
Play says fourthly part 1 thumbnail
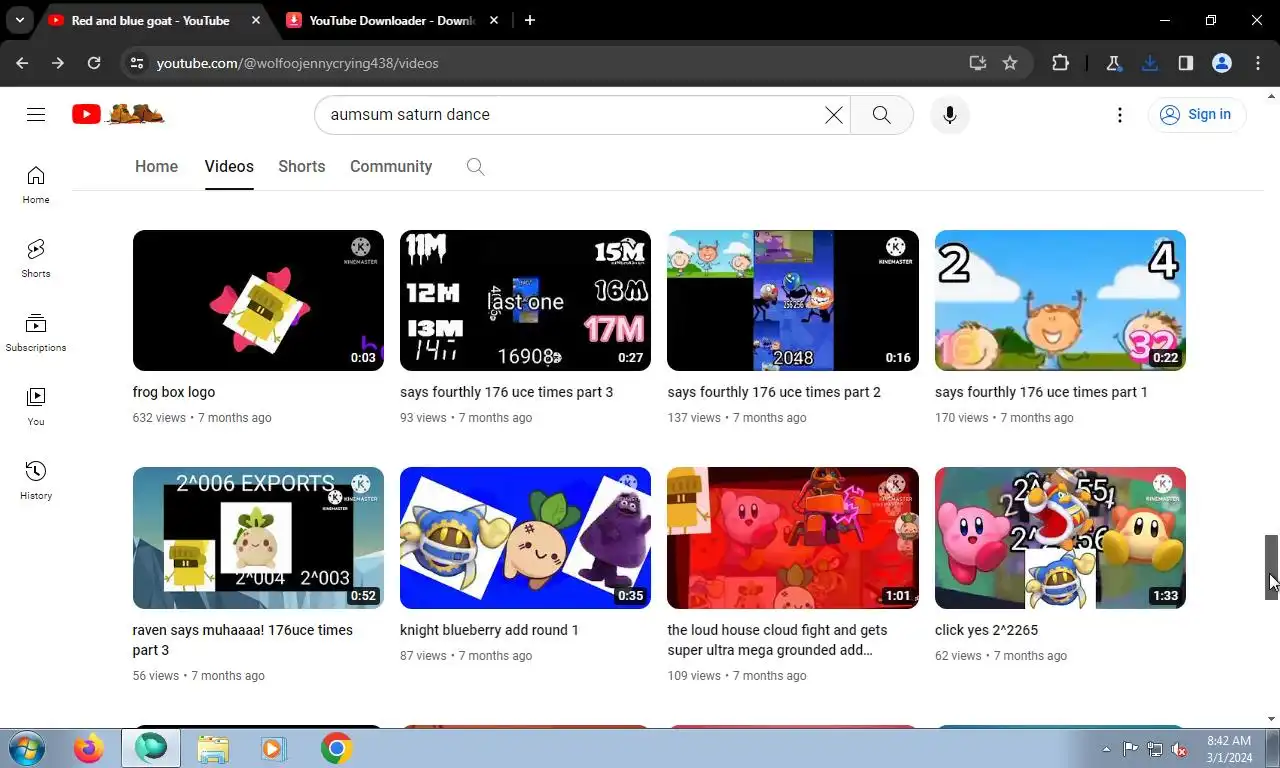[1060, 300]
